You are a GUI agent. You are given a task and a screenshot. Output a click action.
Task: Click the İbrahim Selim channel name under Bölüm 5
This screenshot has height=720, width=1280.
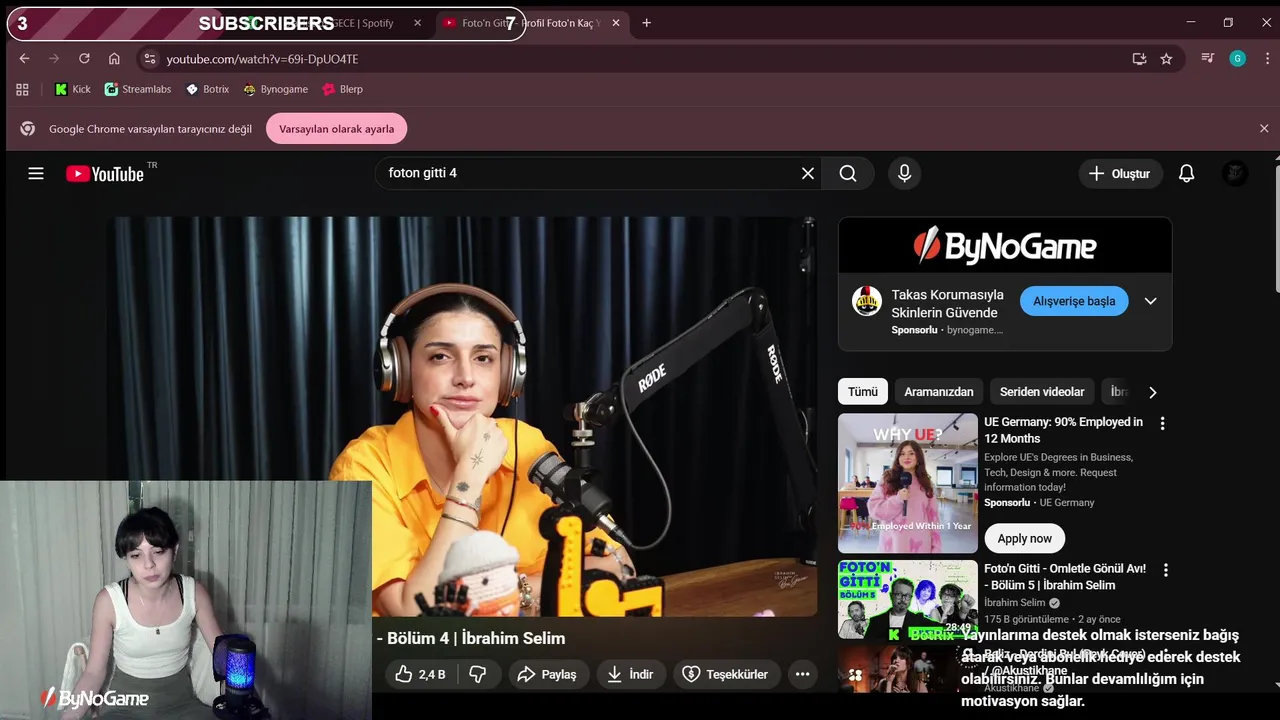tap(1014, 603)
